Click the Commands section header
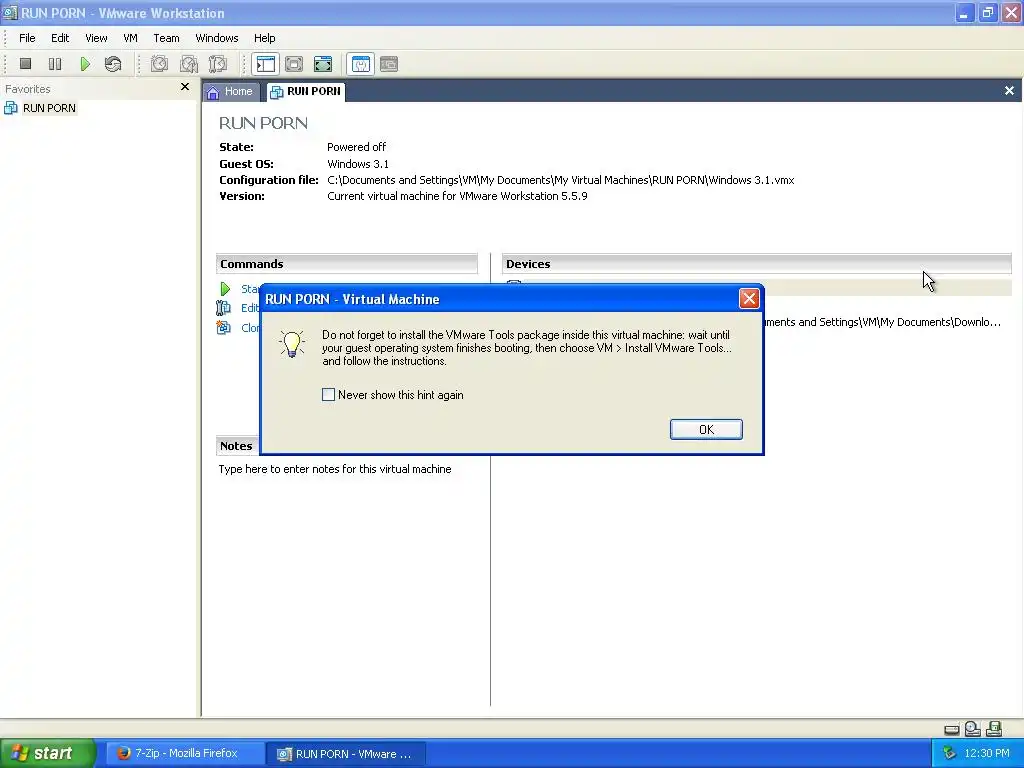Screen dimensions: 1024x768 click(x=347, y=264)
